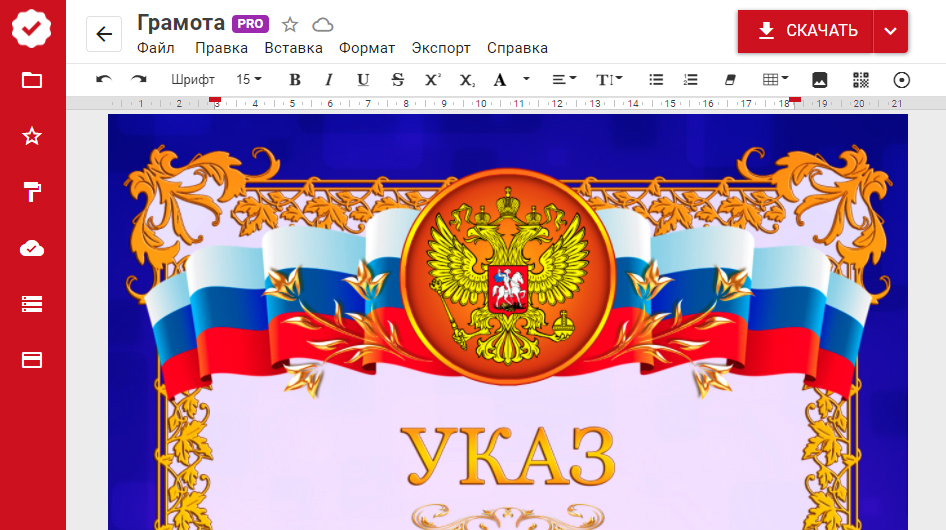Click the Грамота document title
Viewport: 946px width, 530px height.
tap(181, 23)
